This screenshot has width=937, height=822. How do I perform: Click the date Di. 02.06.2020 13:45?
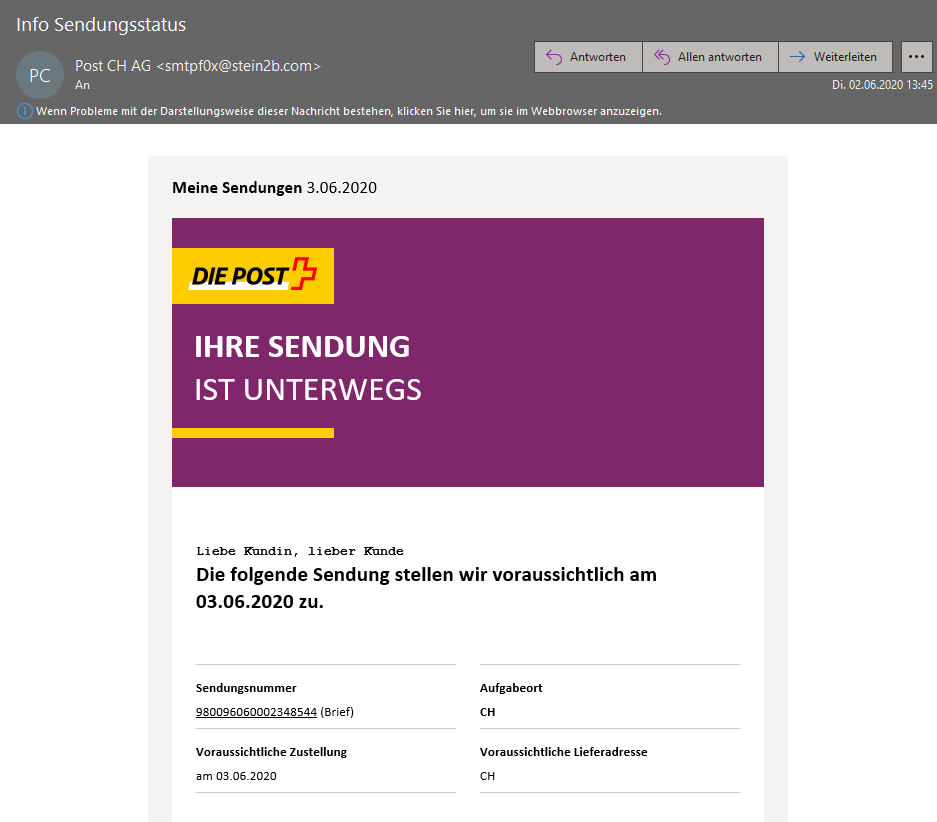tap(882, 85)
